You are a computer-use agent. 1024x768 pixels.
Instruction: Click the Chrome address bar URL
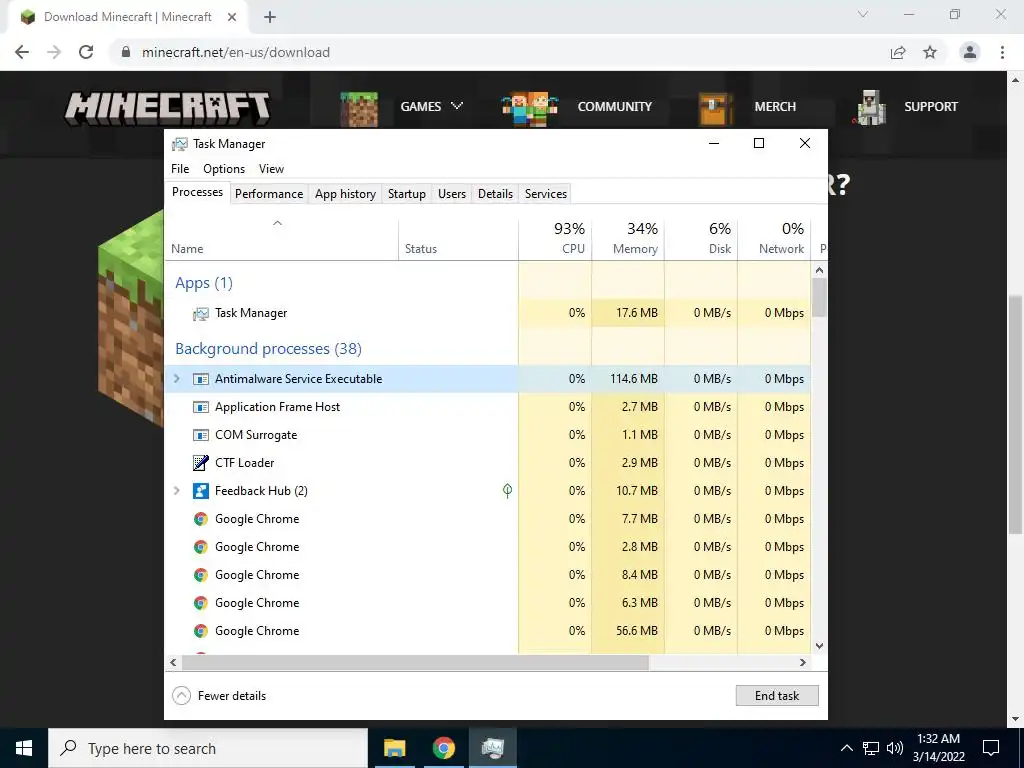coord(236,52)
